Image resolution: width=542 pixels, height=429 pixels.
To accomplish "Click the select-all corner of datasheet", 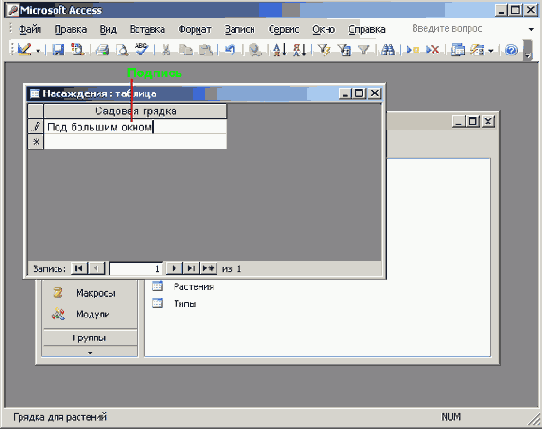I will click(36, 111).
